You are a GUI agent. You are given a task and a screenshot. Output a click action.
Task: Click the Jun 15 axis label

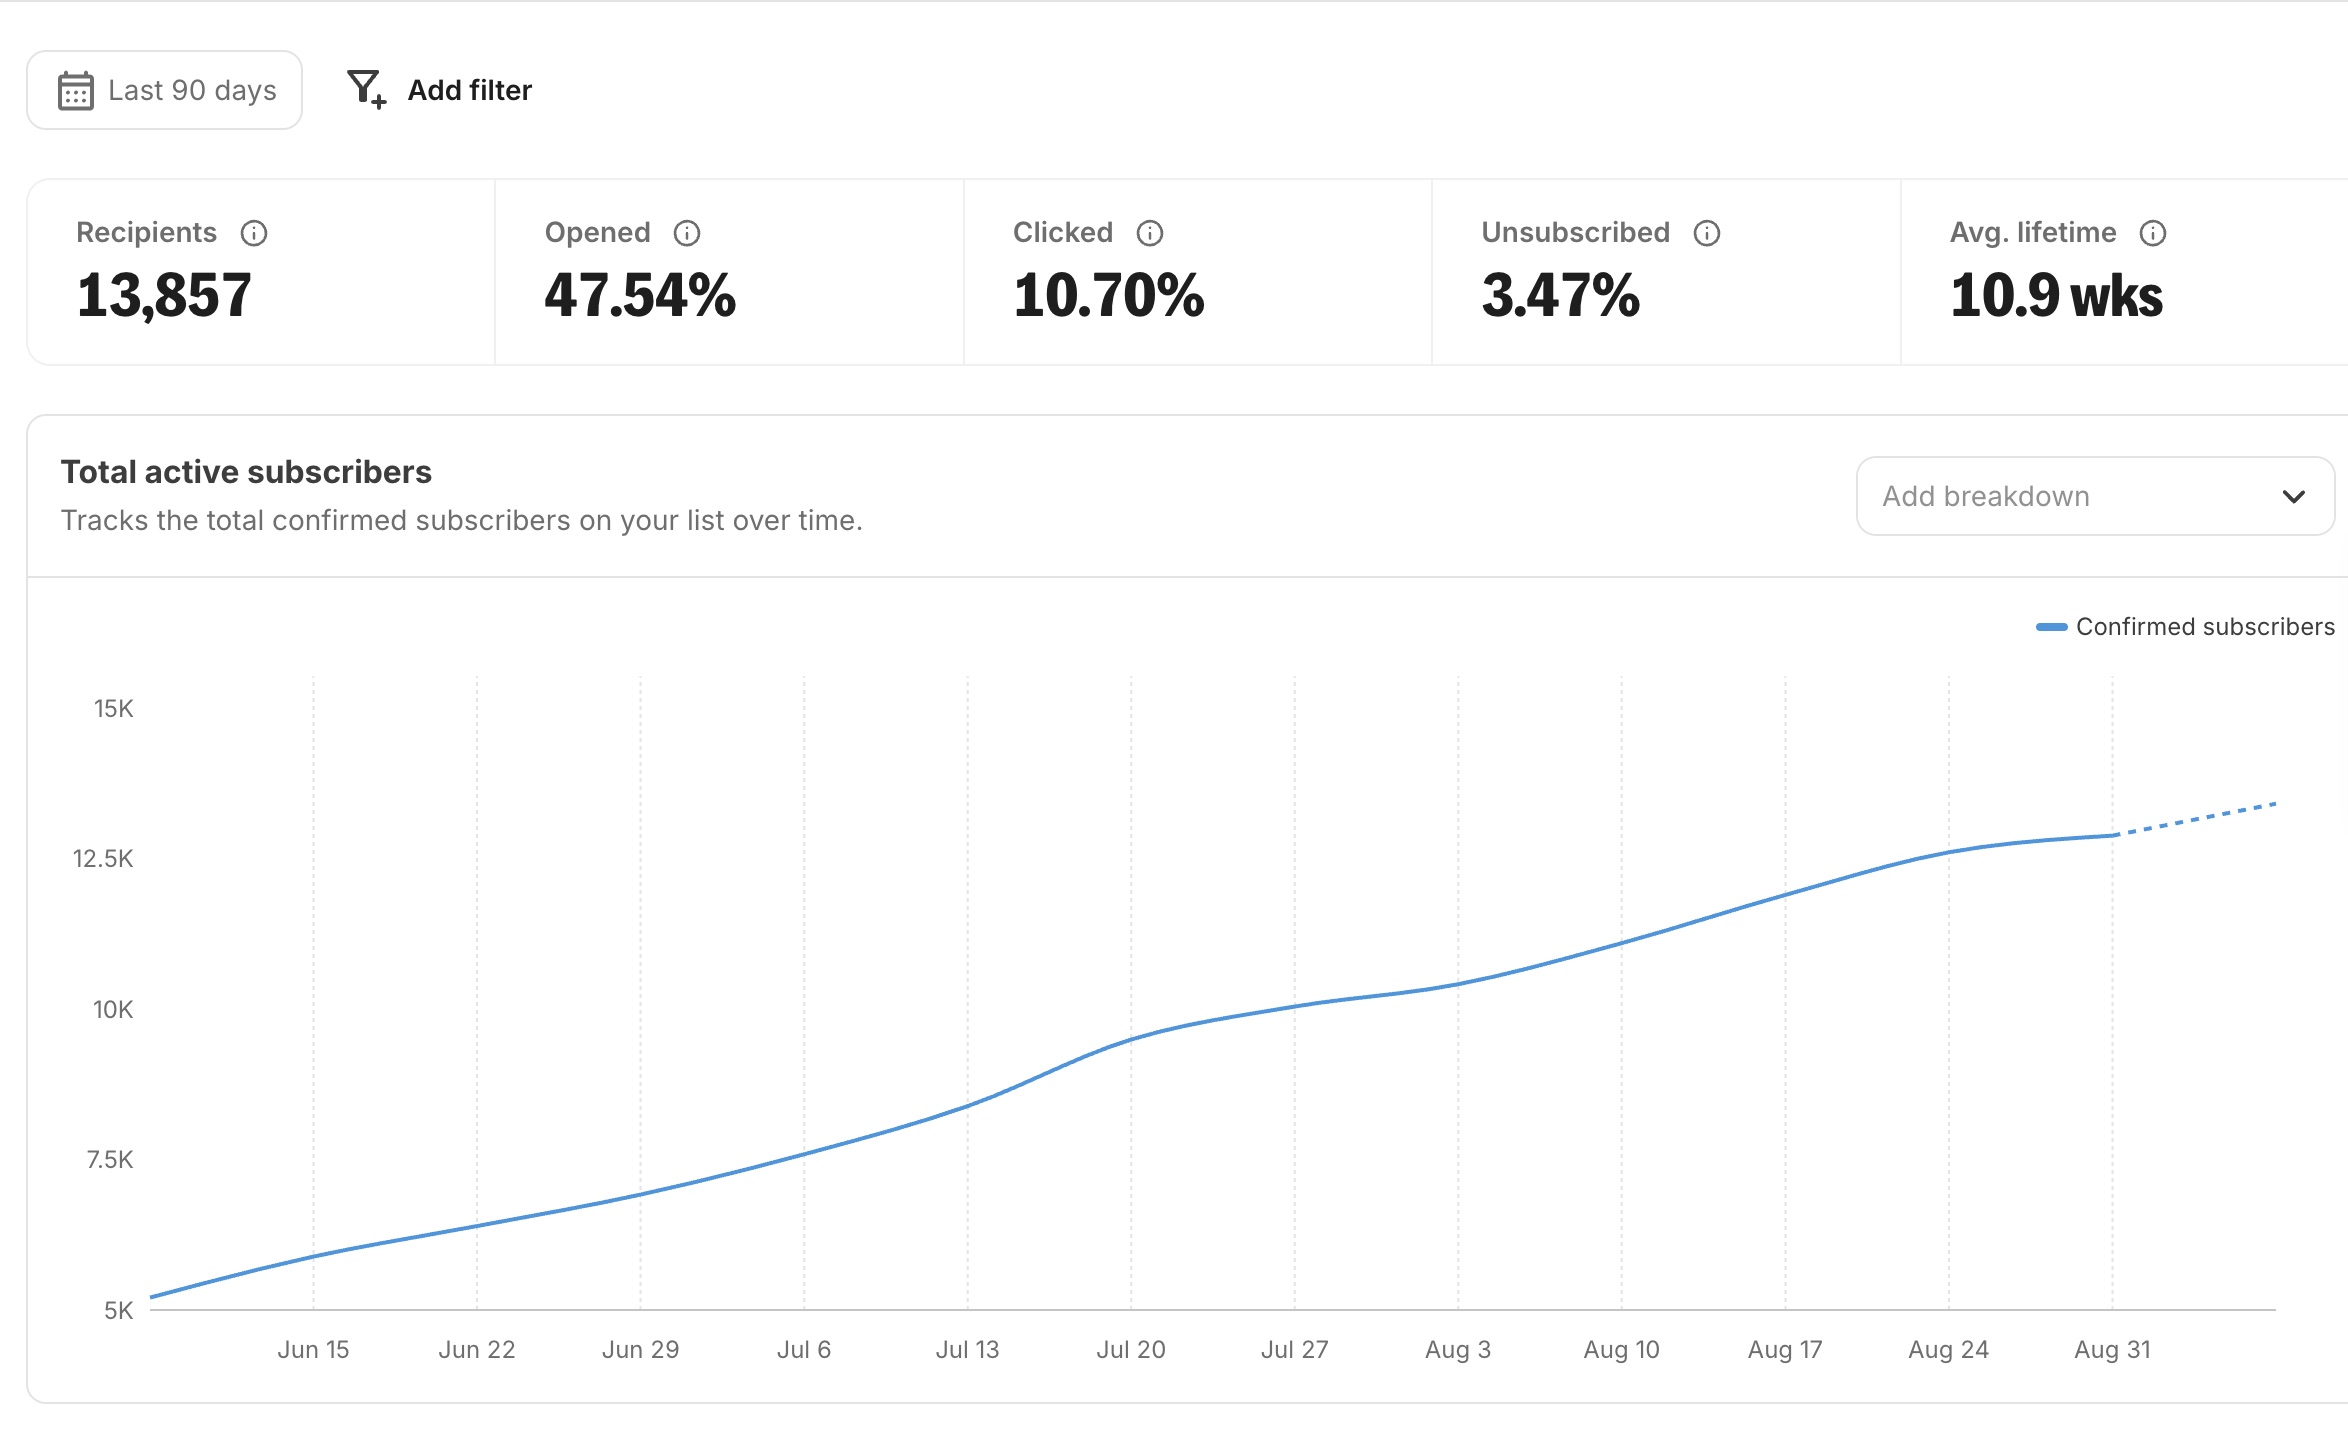313,1350
